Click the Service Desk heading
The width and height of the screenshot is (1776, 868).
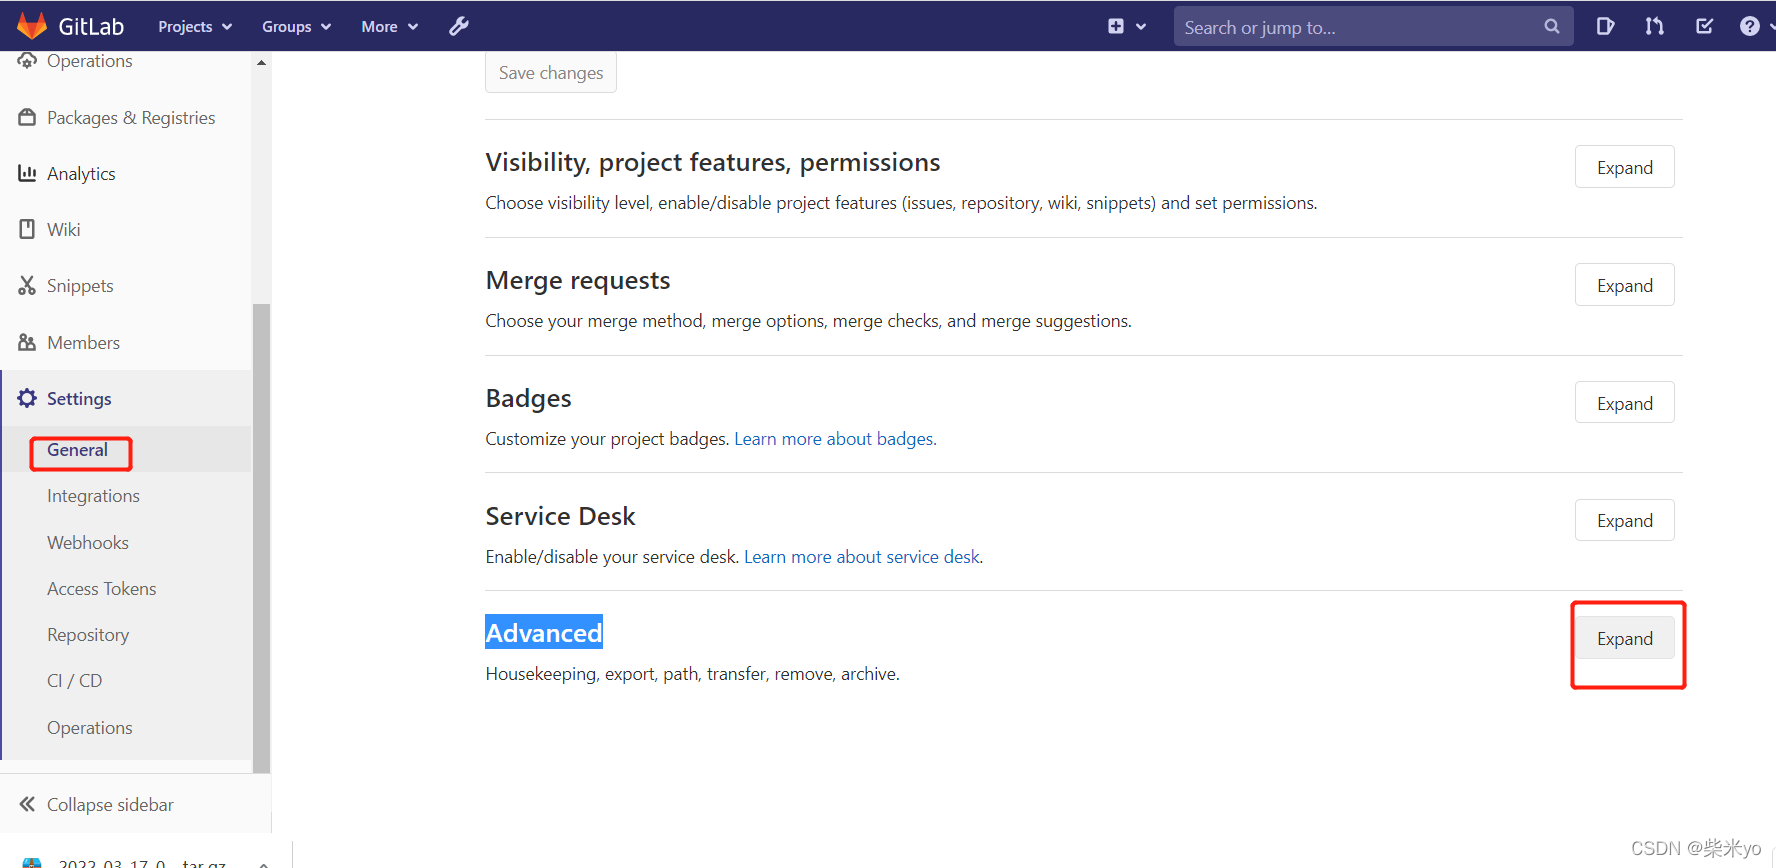tap(560, 516)
